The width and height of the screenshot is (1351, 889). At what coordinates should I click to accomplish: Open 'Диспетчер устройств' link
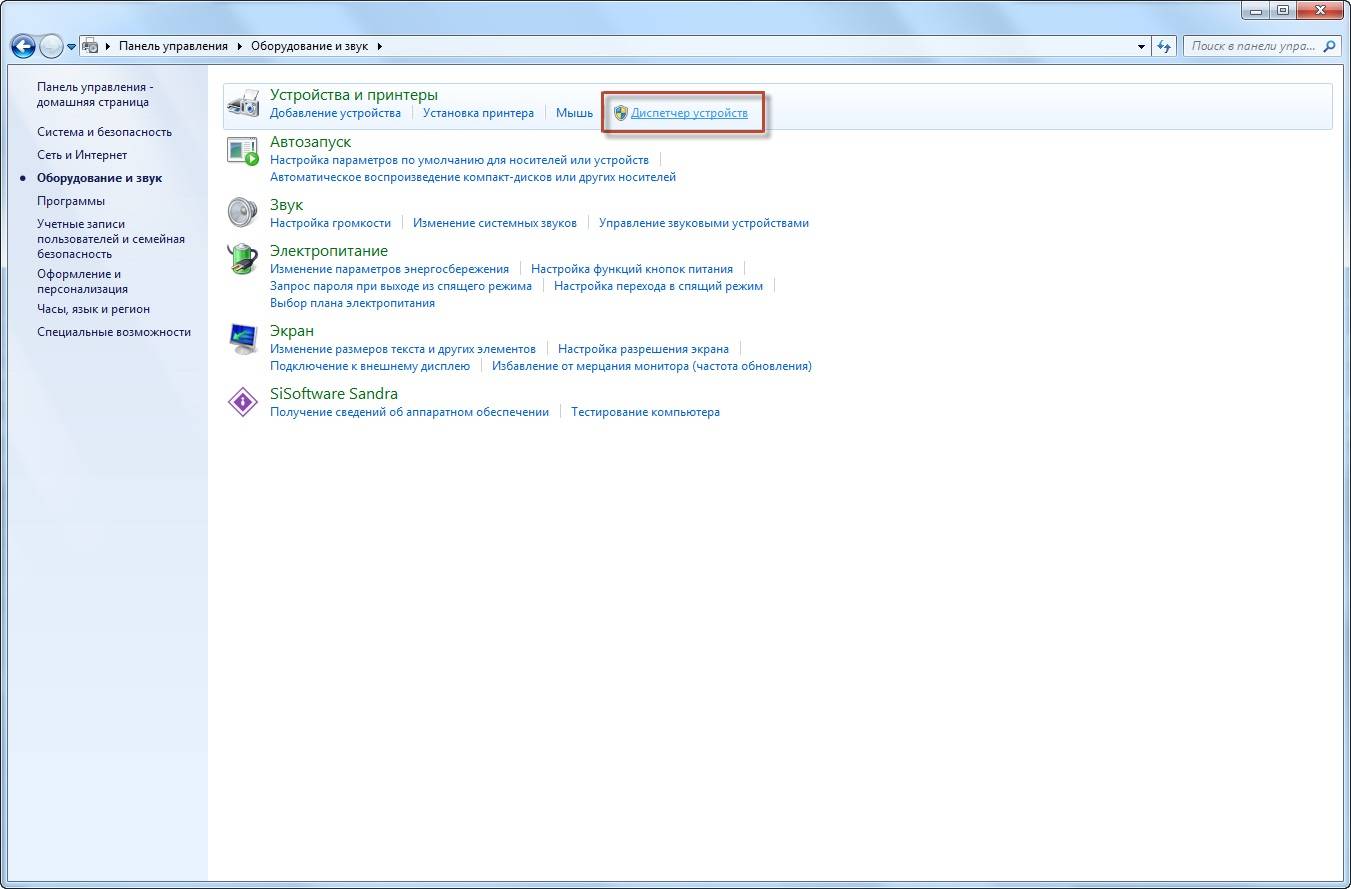[689, 113]
